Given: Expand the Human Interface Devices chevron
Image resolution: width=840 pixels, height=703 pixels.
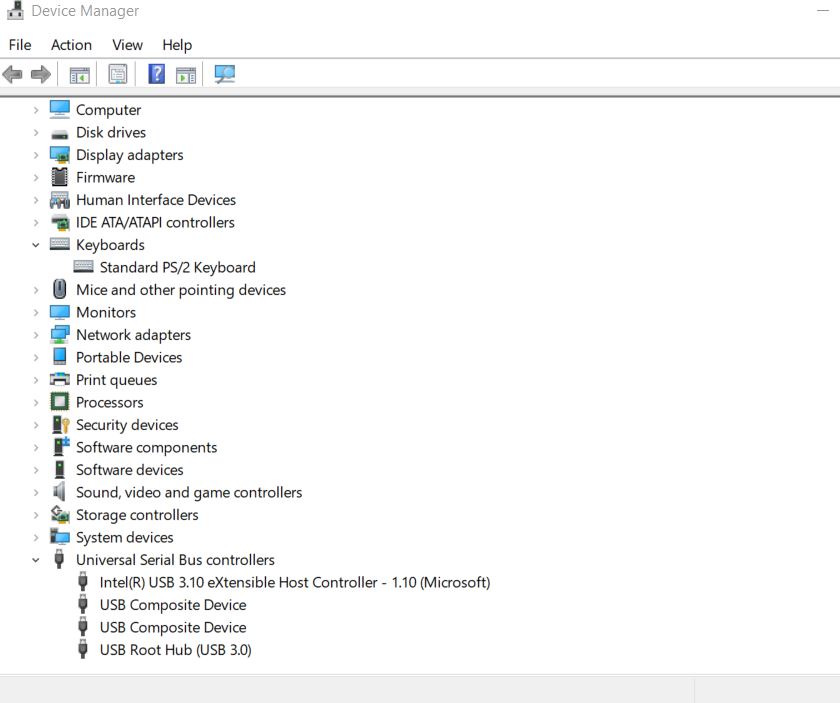Looking at the screenshot, I should (36, 200).
